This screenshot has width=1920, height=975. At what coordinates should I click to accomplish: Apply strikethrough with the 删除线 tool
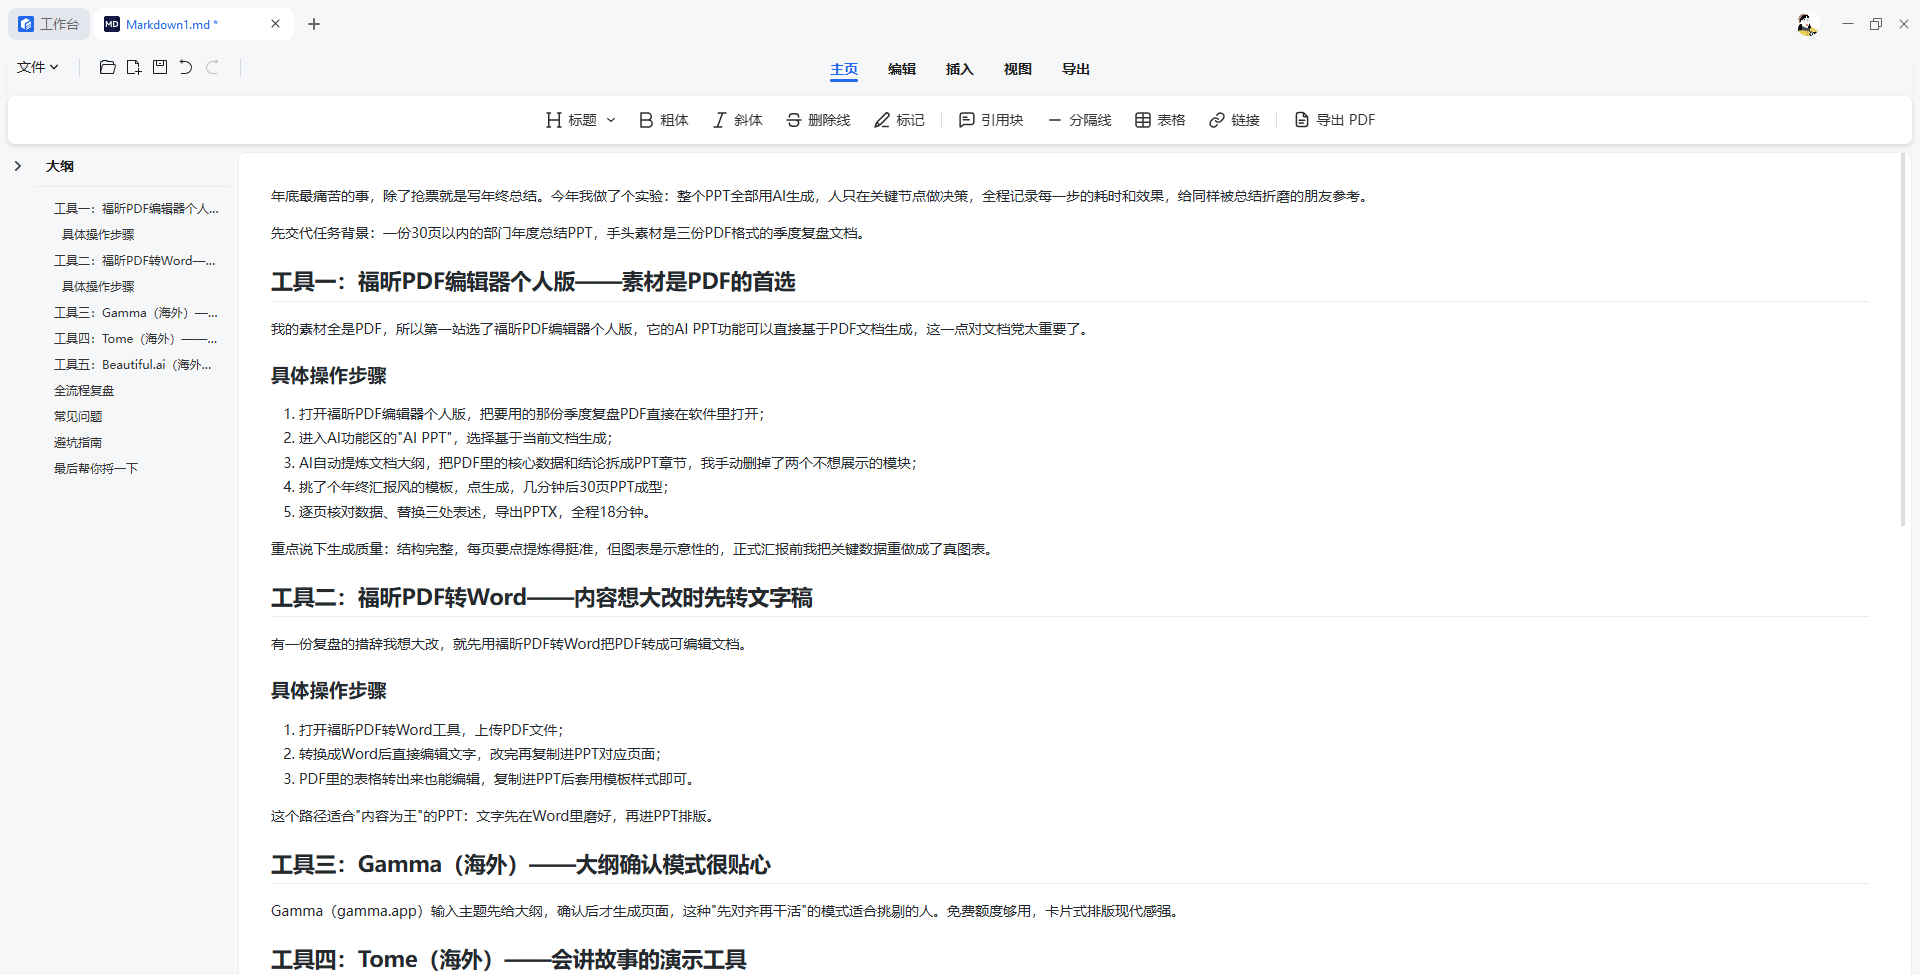coord(818,120)
